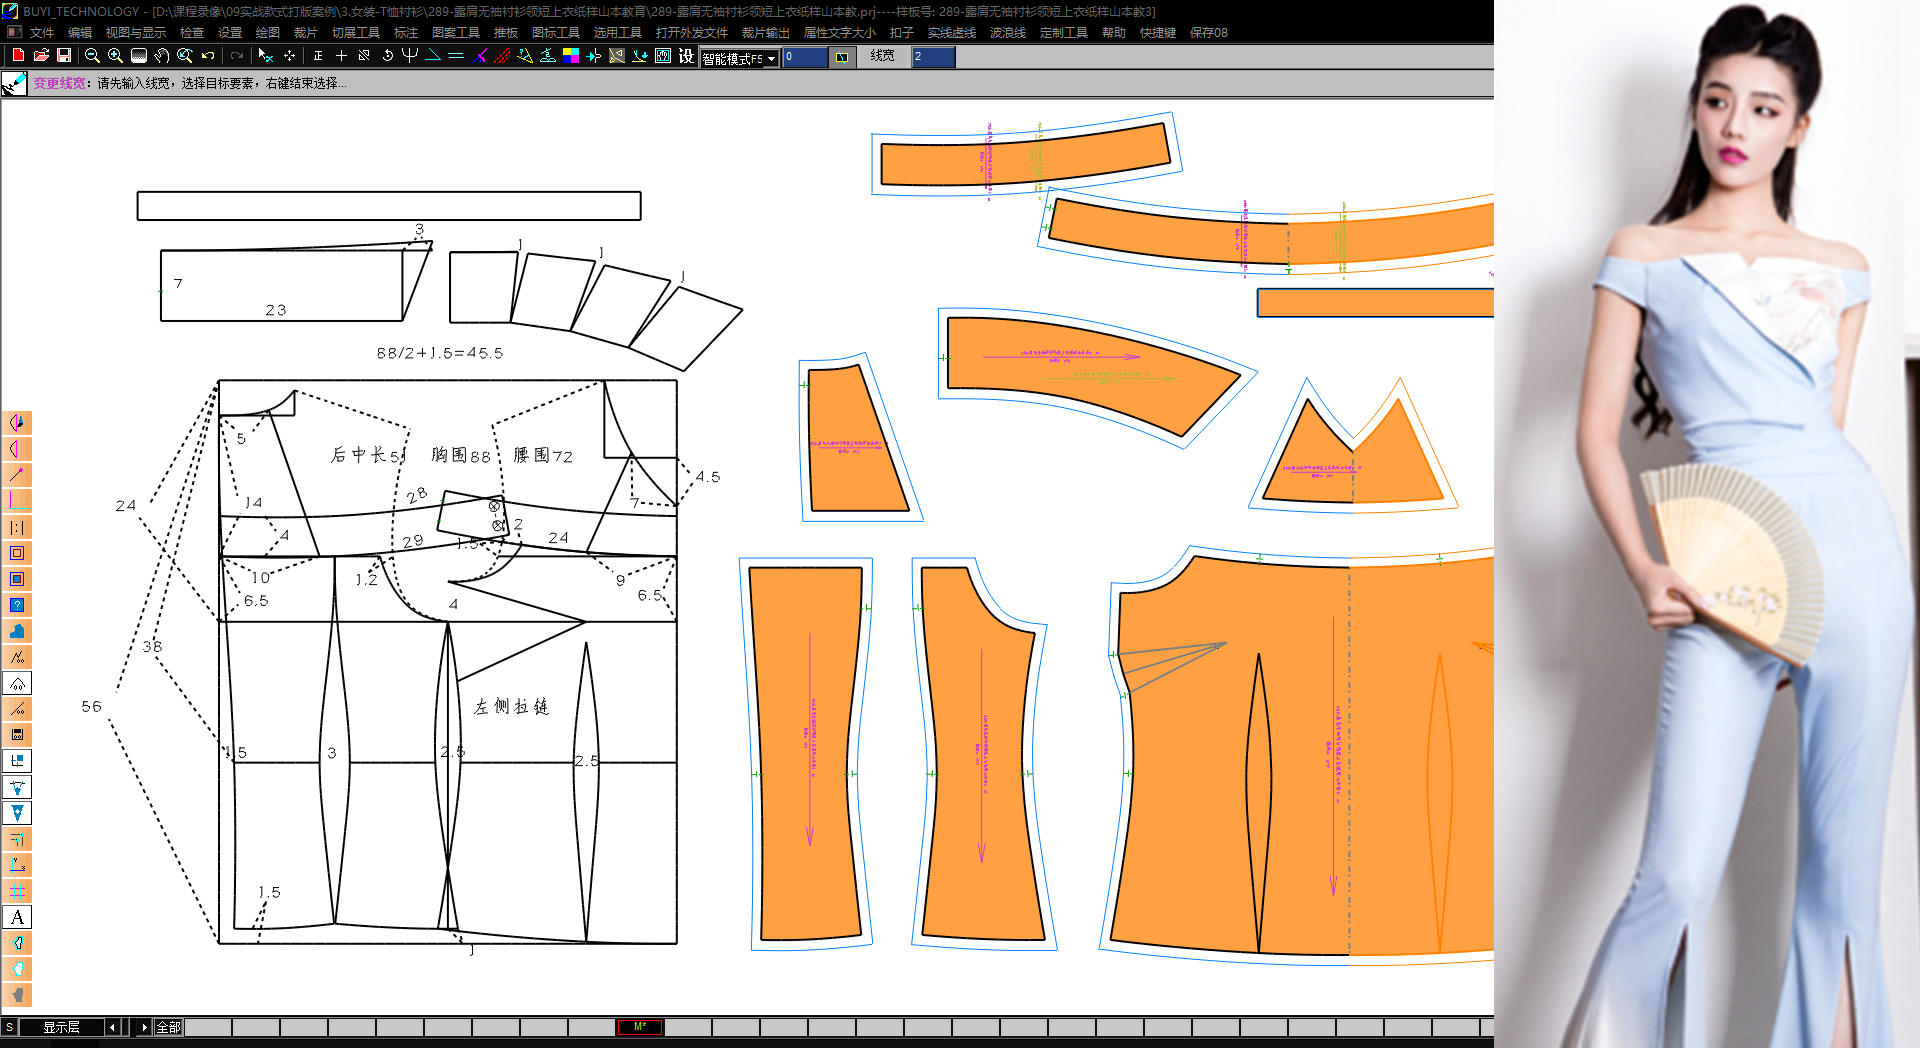This screenshot has height=1048, width=1920.
Task: Open the 智能模式F5 mode dropdown
Action: coord(771,59)
